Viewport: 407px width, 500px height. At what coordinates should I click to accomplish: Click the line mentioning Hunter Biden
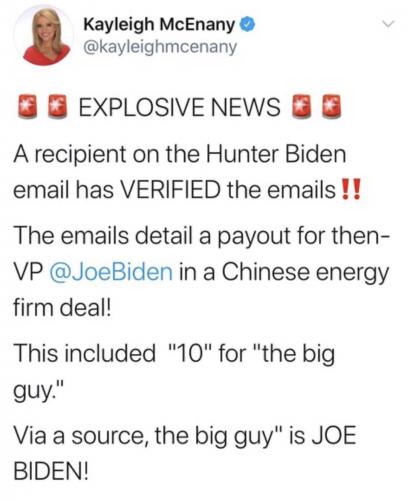tap(180, 154)
